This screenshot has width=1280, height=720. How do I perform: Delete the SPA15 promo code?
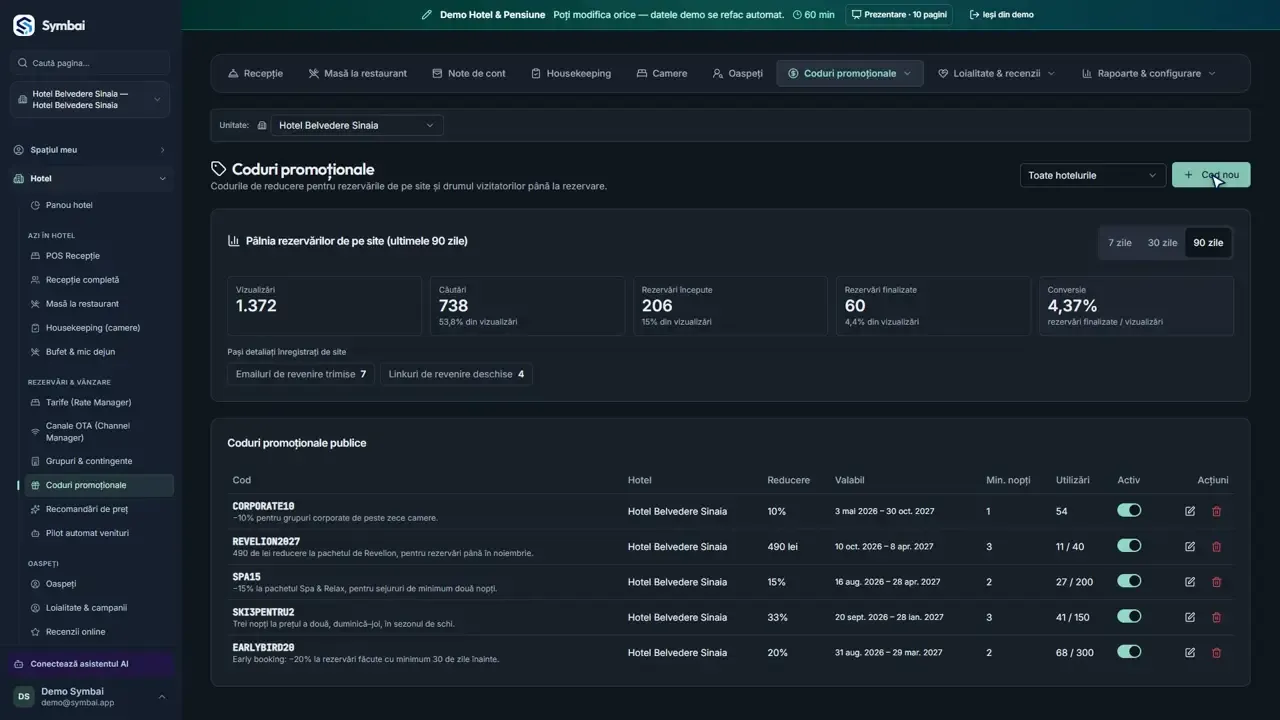point(1217,582)
